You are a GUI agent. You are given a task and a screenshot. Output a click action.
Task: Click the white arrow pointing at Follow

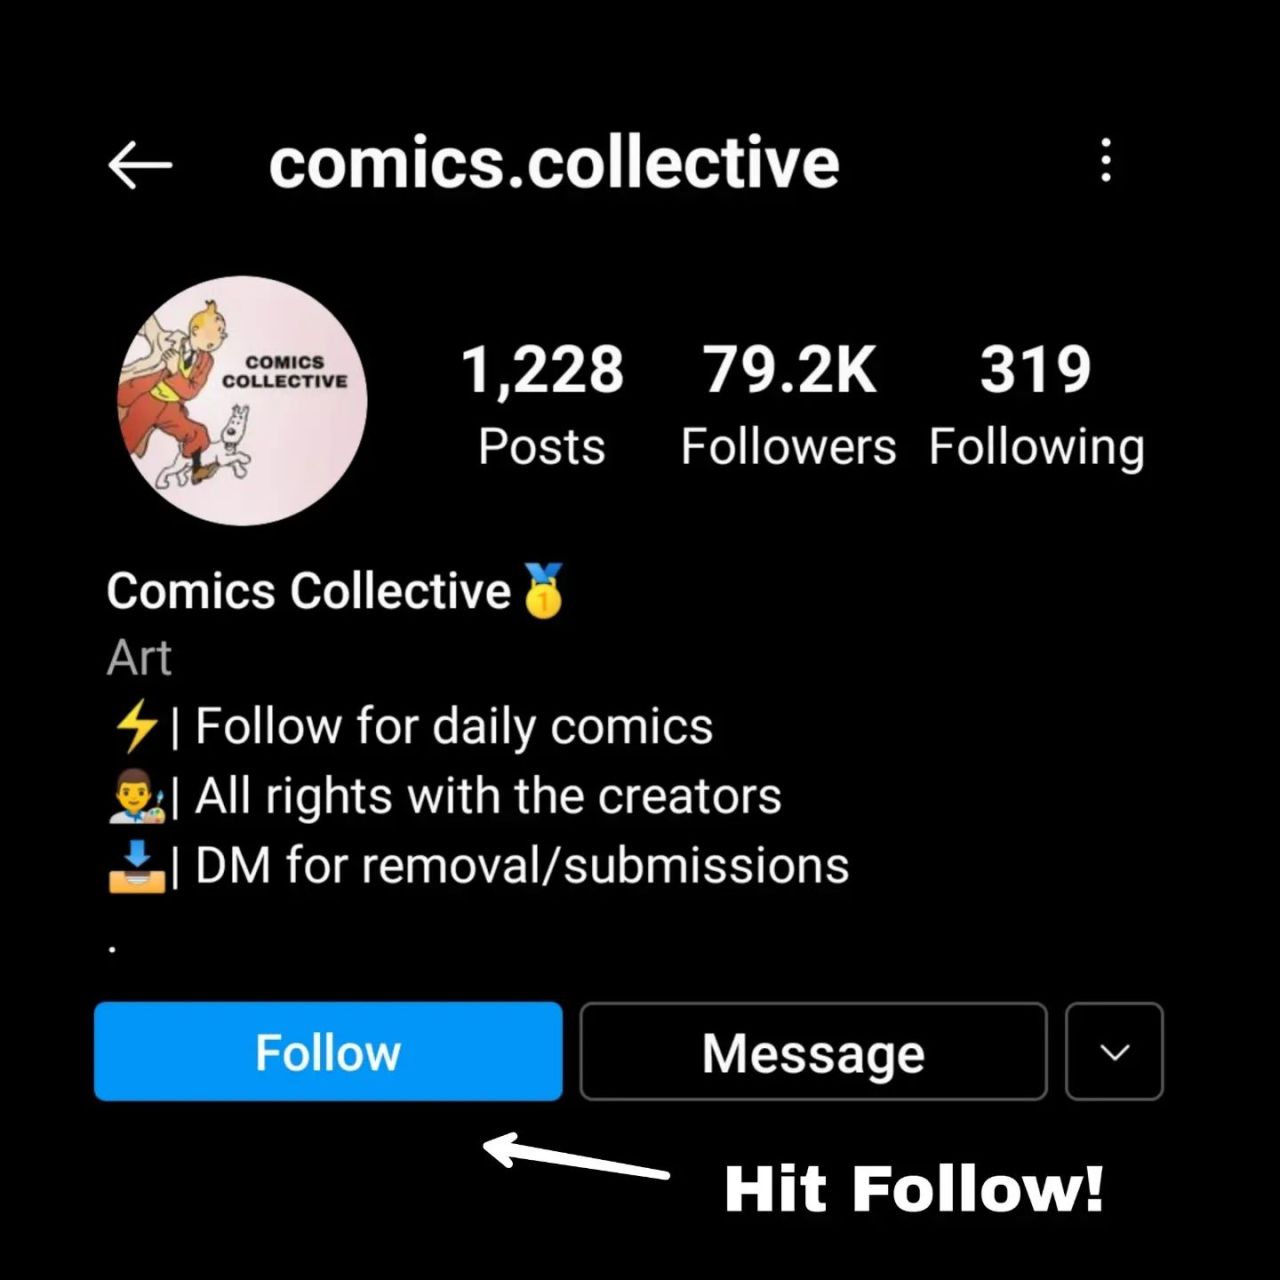point(576,1156)
